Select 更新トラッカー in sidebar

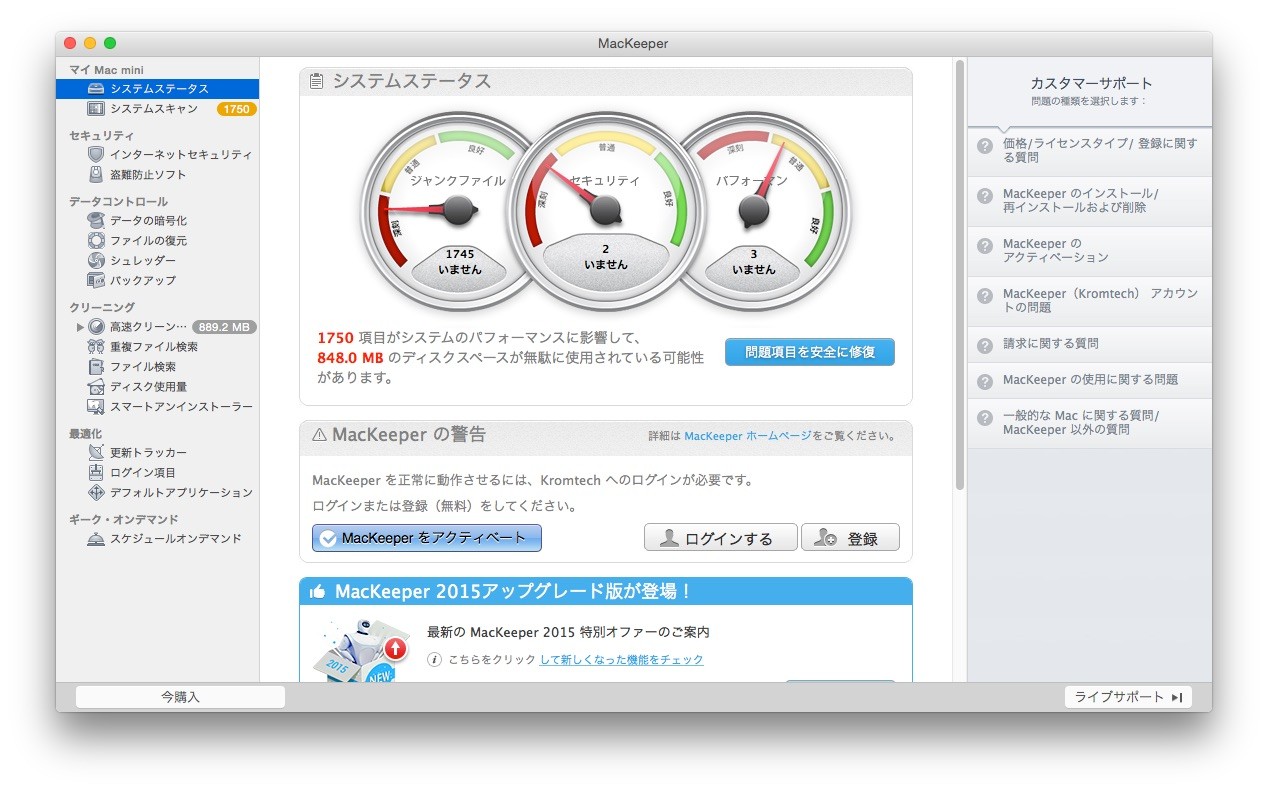pos(157,453)
